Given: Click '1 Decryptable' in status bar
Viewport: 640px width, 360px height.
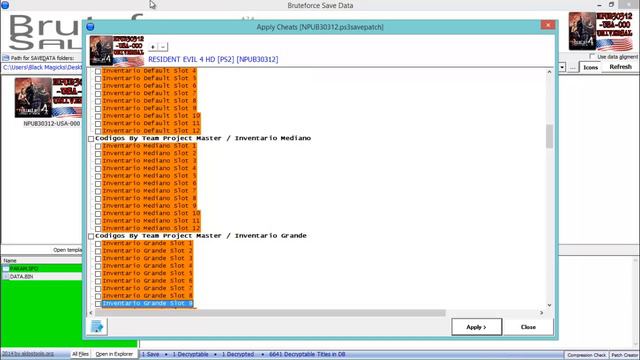Looking at the screenshot, I should click(190, 354).
